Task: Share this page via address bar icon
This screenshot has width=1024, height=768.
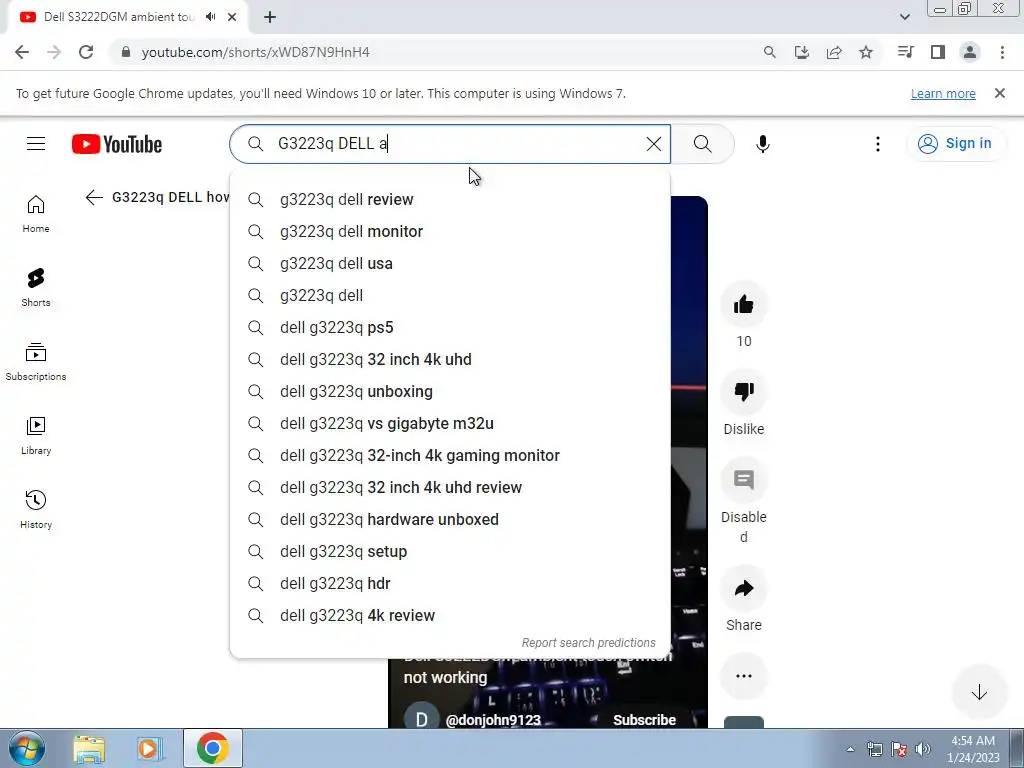Action: [834, 52]
